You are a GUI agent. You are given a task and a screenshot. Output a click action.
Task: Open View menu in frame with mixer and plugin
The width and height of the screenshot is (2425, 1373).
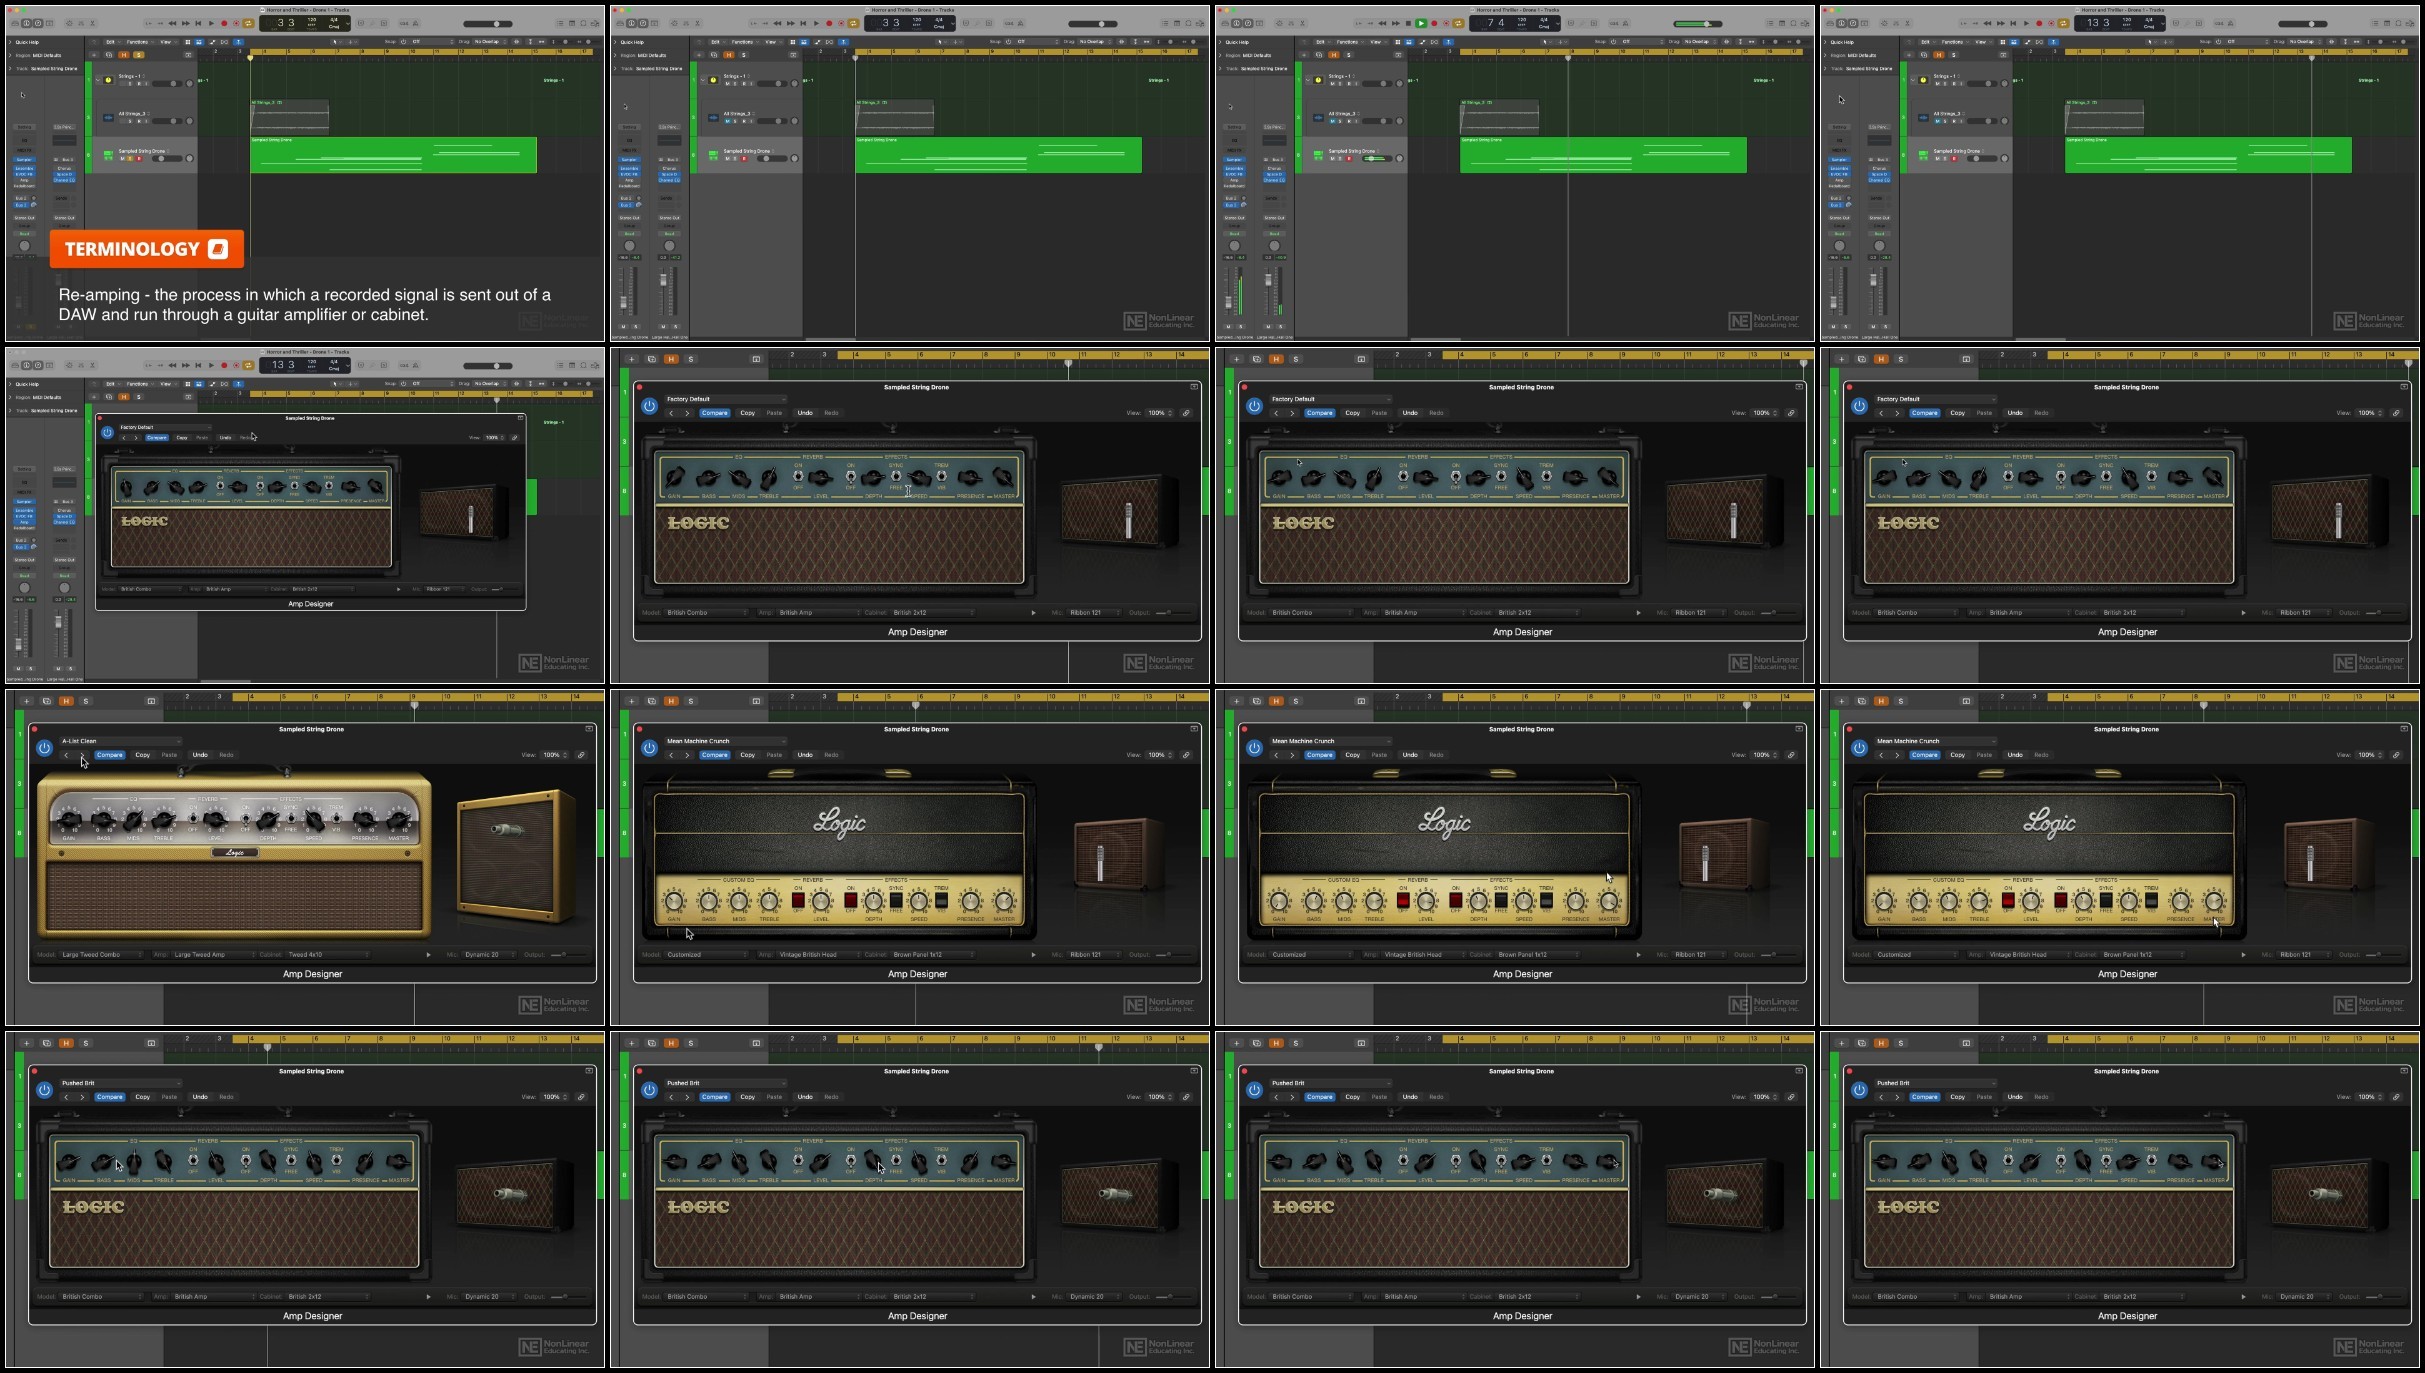point(167,384)
